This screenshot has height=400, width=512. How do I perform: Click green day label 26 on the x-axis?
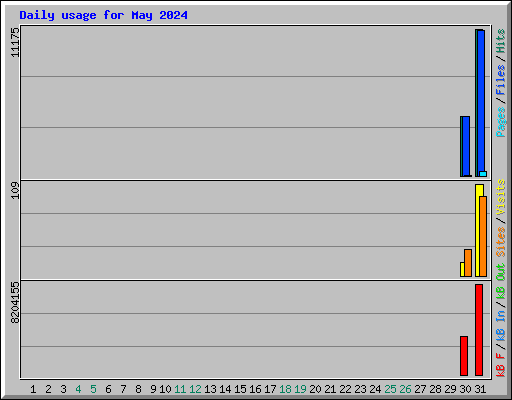(405, 389)
